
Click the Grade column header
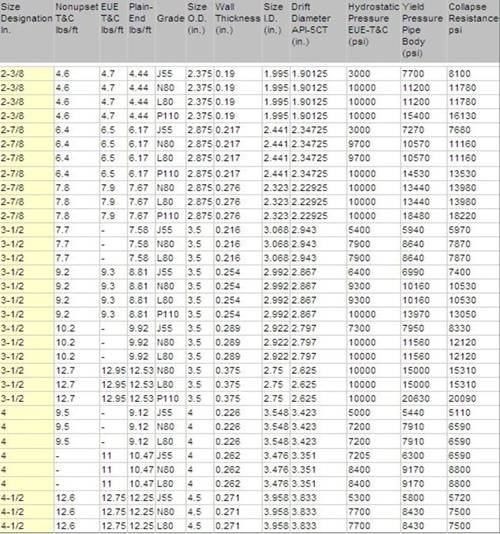point(170,18)
